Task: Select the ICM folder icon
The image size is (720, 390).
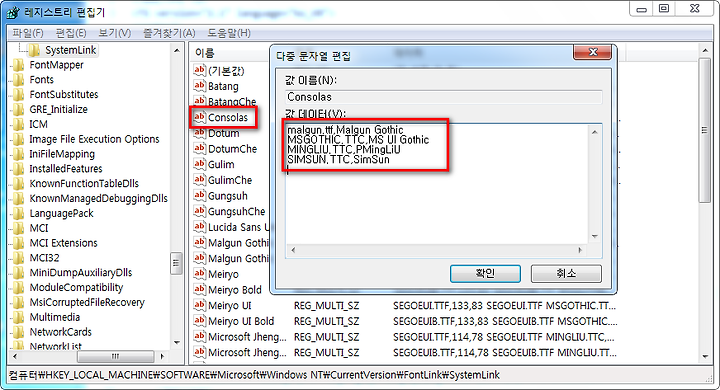Action: [19, 124]
